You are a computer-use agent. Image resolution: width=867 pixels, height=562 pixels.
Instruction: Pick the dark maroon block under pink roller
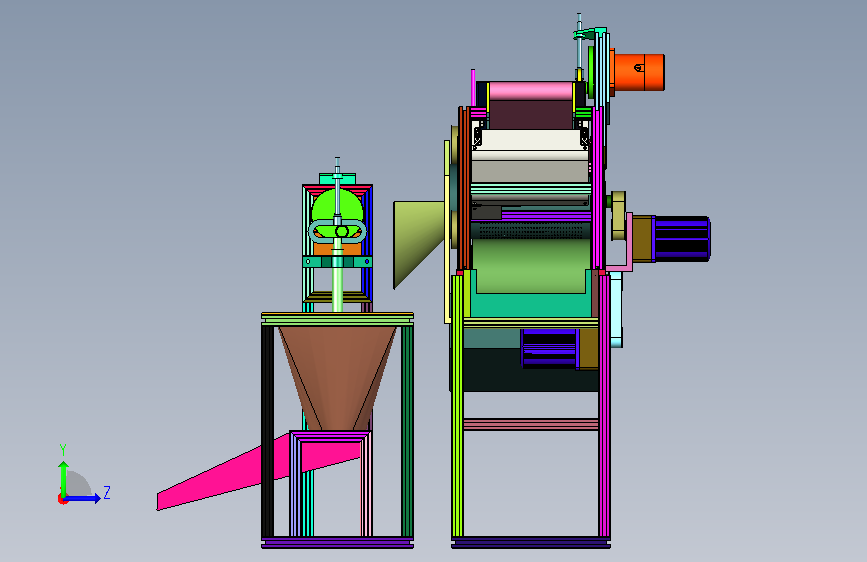531,115
